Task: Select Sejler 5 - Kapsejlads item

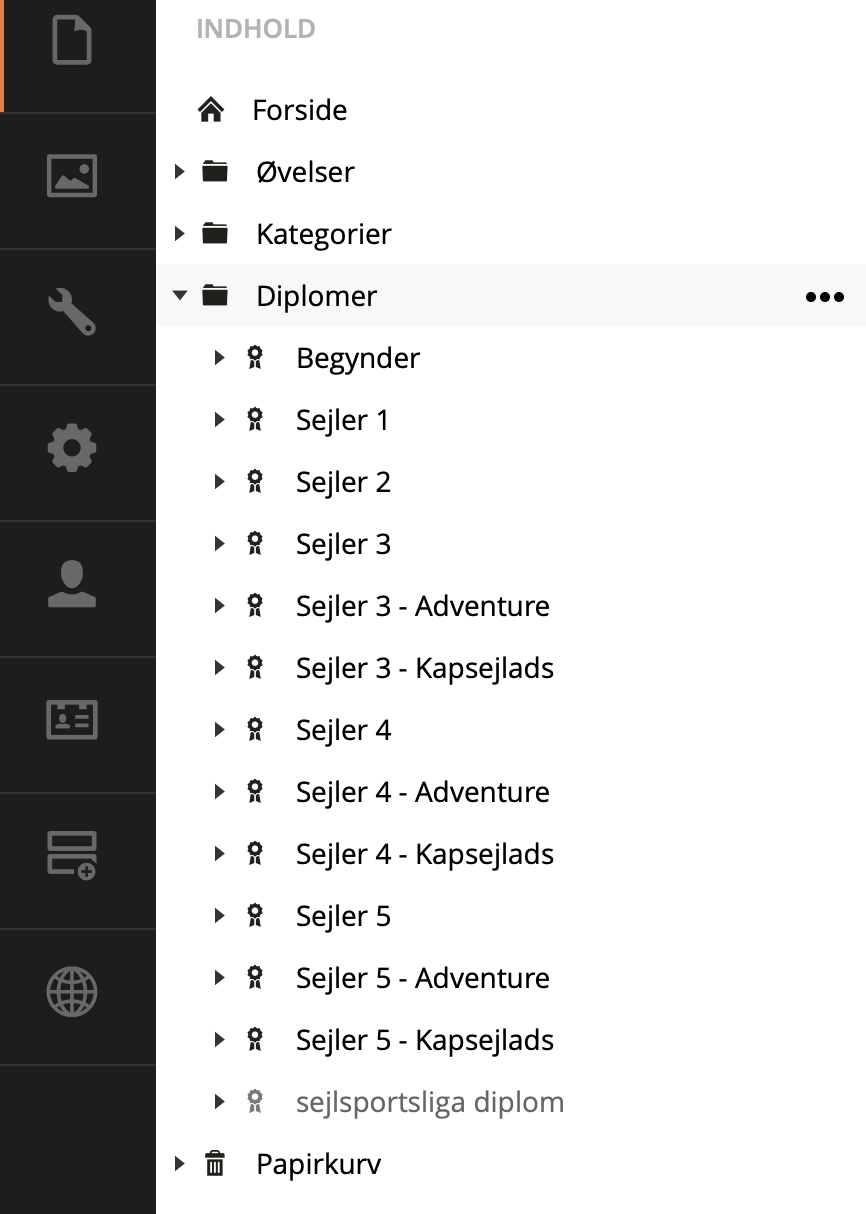Action: tap(425, 1040)
